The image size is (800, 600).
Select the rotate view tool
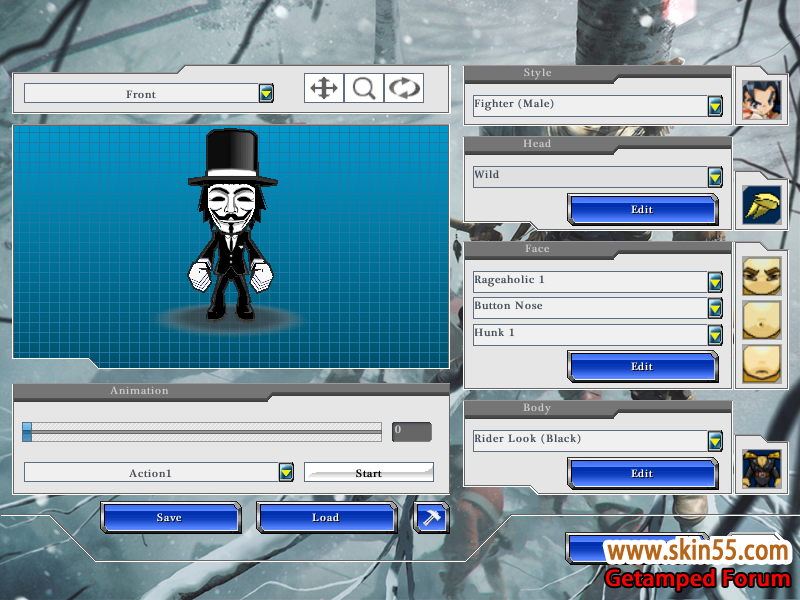pyautogui.click(x=404, y=88)
